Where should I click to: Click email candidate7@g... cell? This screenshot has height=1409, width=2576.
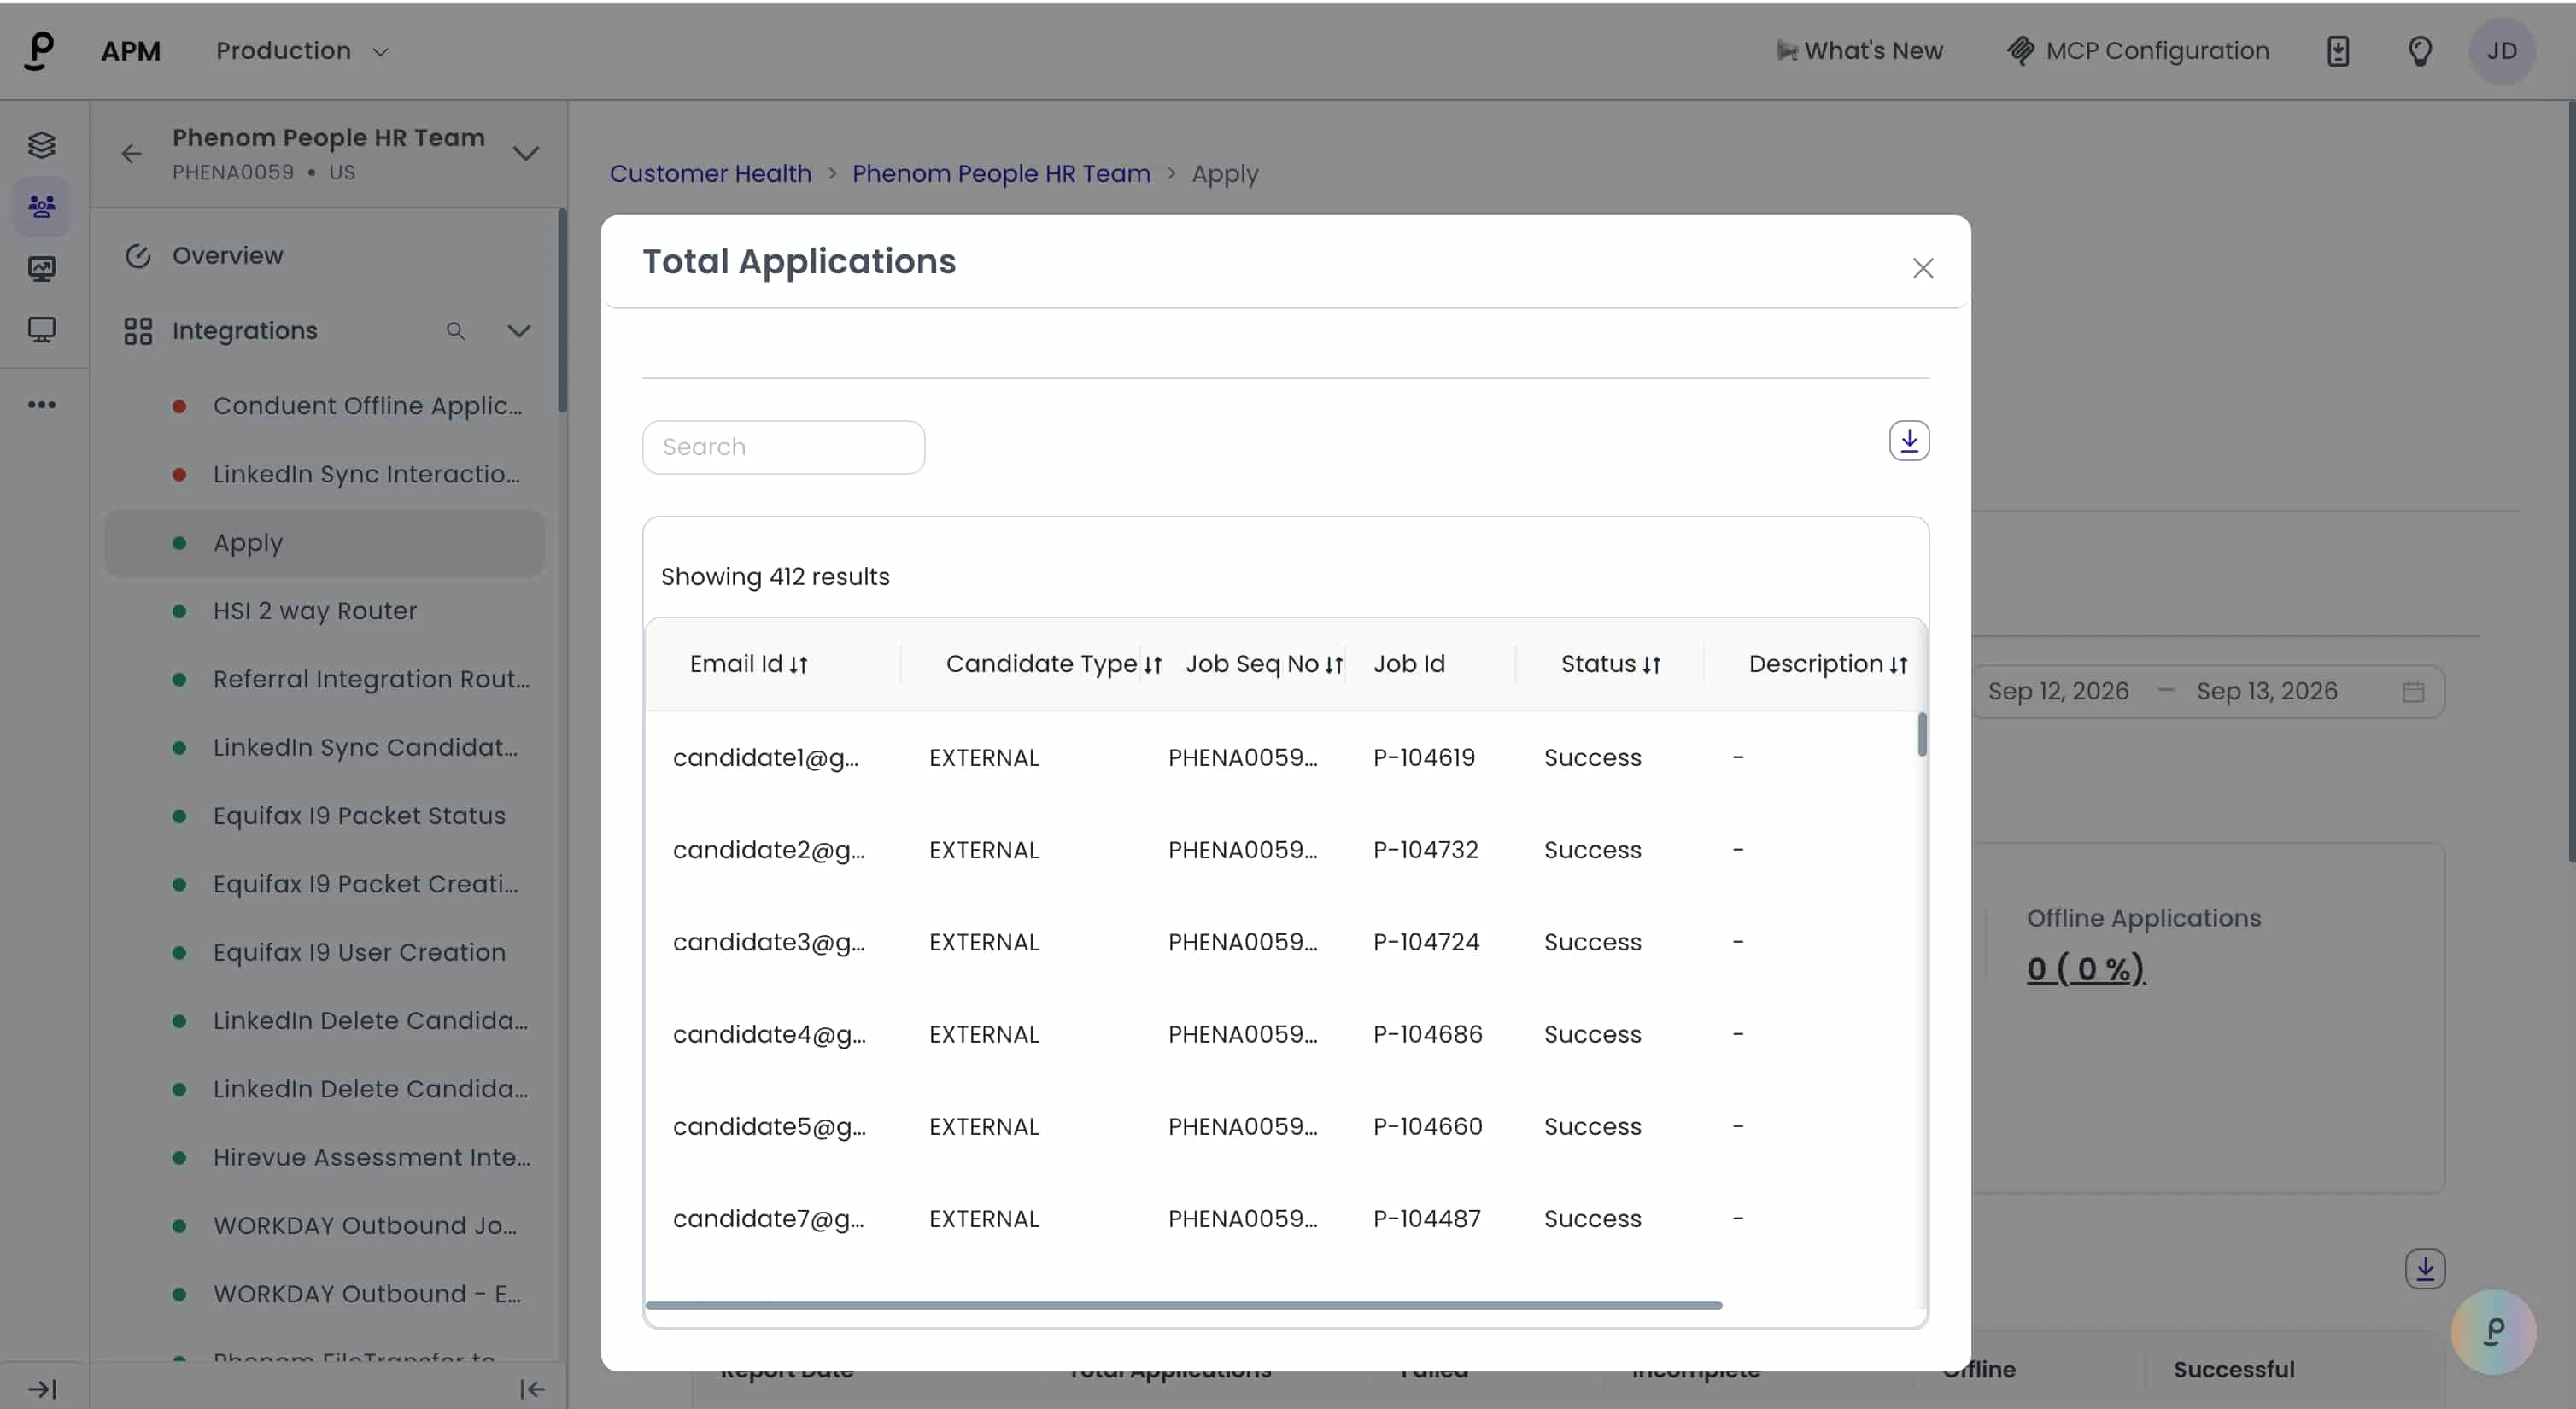click(x=769, y=1218)
